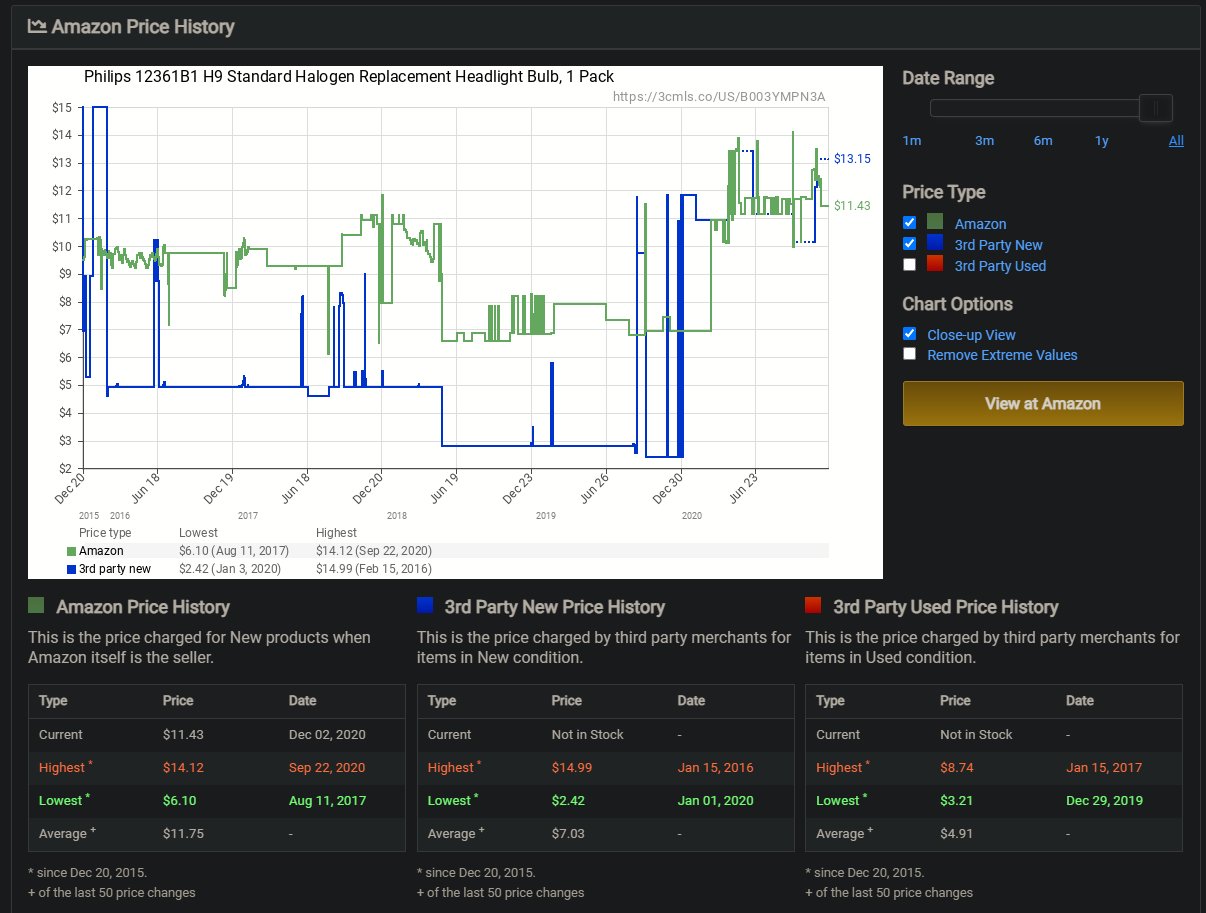
Task: Click the Jan 01, 2020 date cell
Action: point(715,800)
